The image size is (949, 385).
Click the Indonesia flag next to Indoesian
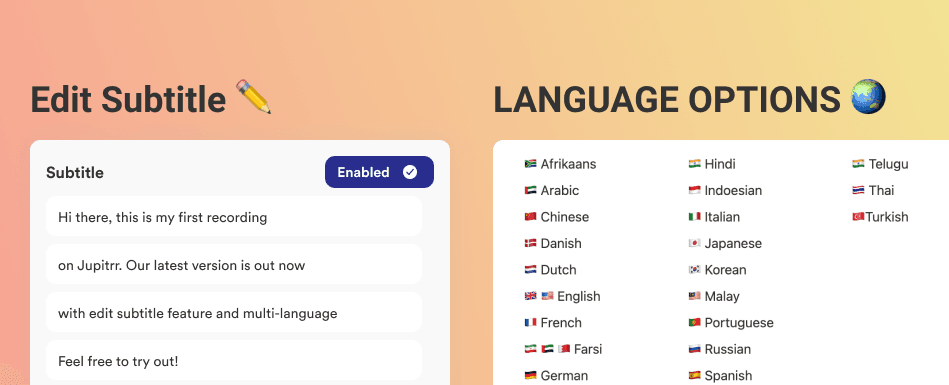(694, 191)
